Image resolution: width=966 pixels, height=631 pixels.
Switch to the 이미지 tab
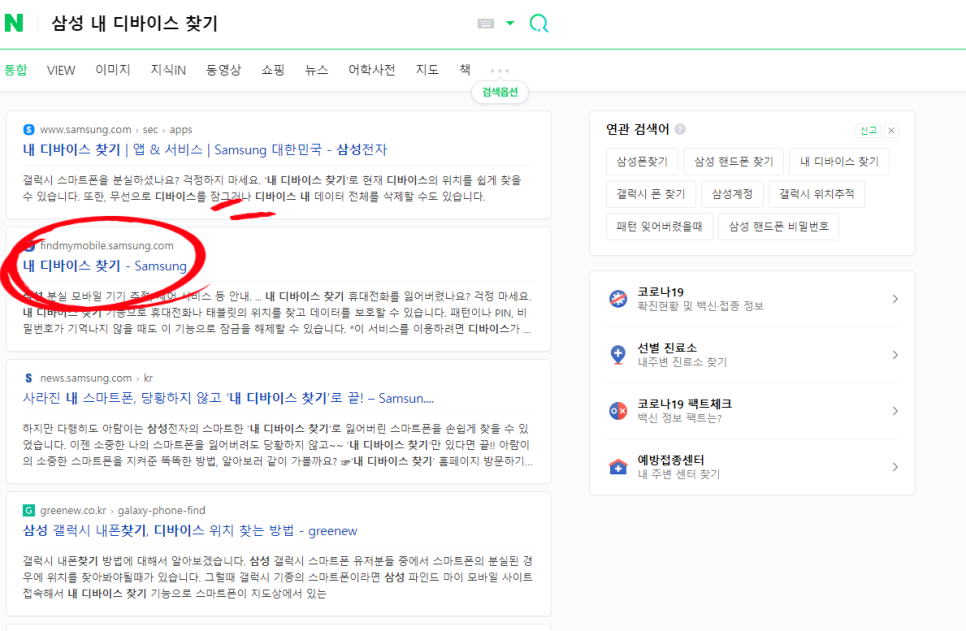point(113,70)
